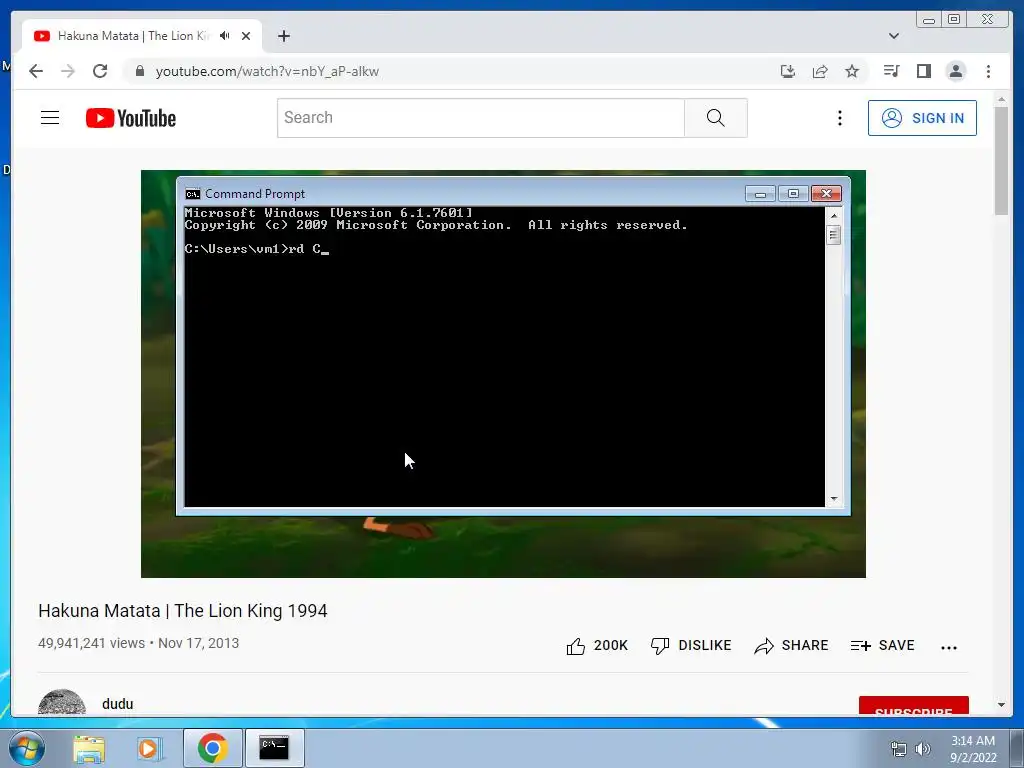The height and width of the screenshot is (768, 1024).
Task: Click the 49,941,241 views text
Action: click(91, 643)
